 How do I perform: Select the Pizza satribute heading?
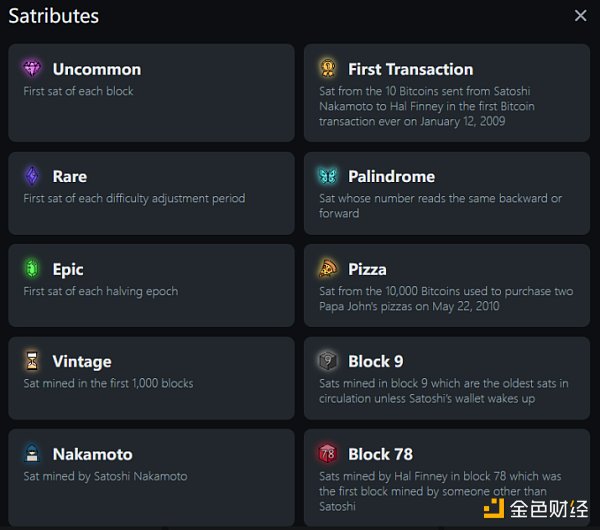(367, 269)
